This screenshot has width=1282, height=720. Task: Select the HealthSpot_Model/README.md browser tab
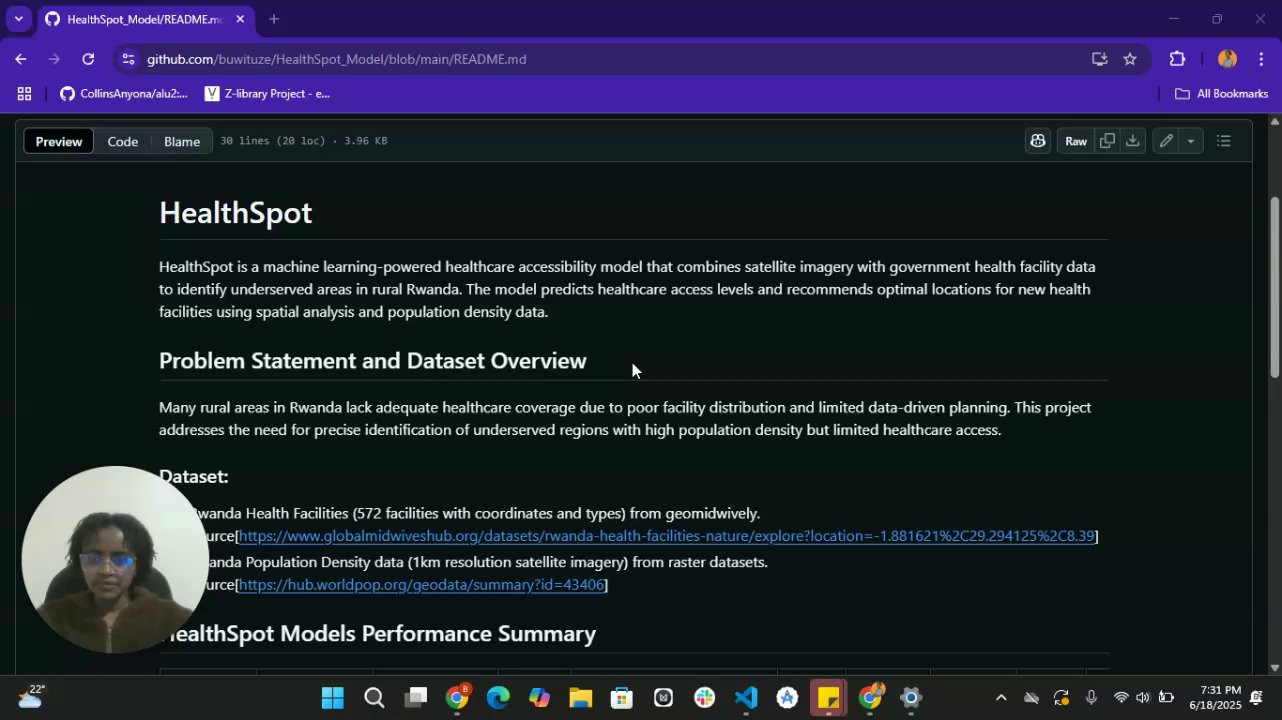[146, 20]
